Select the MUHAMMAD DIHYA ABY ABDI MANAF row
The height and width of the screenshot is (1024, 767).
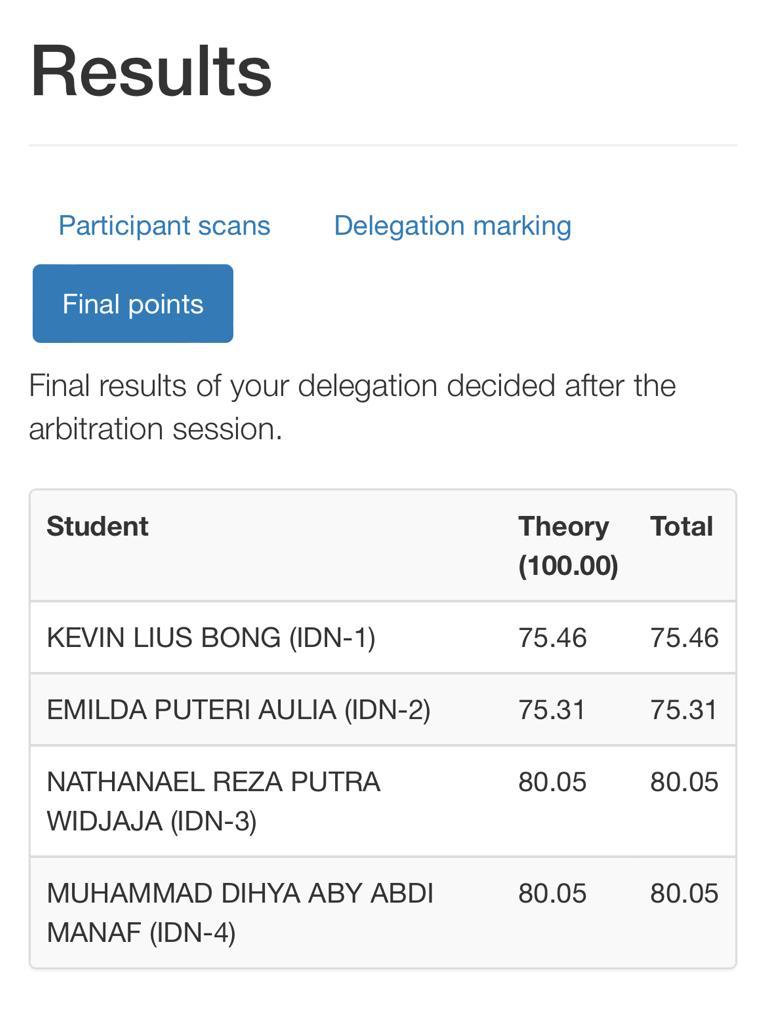click(x=383, y=912)
